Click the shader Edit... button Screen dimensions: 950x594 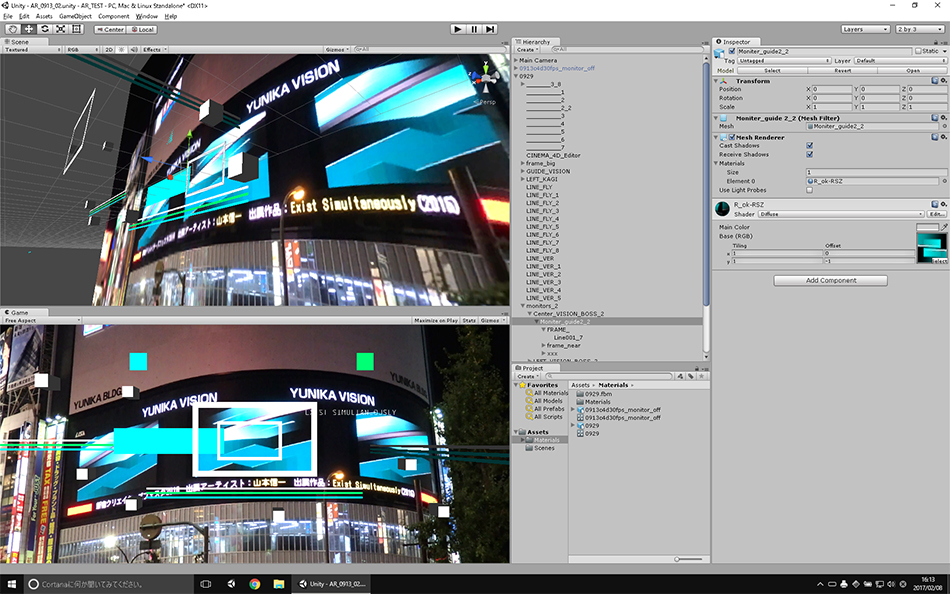(937, 214)
